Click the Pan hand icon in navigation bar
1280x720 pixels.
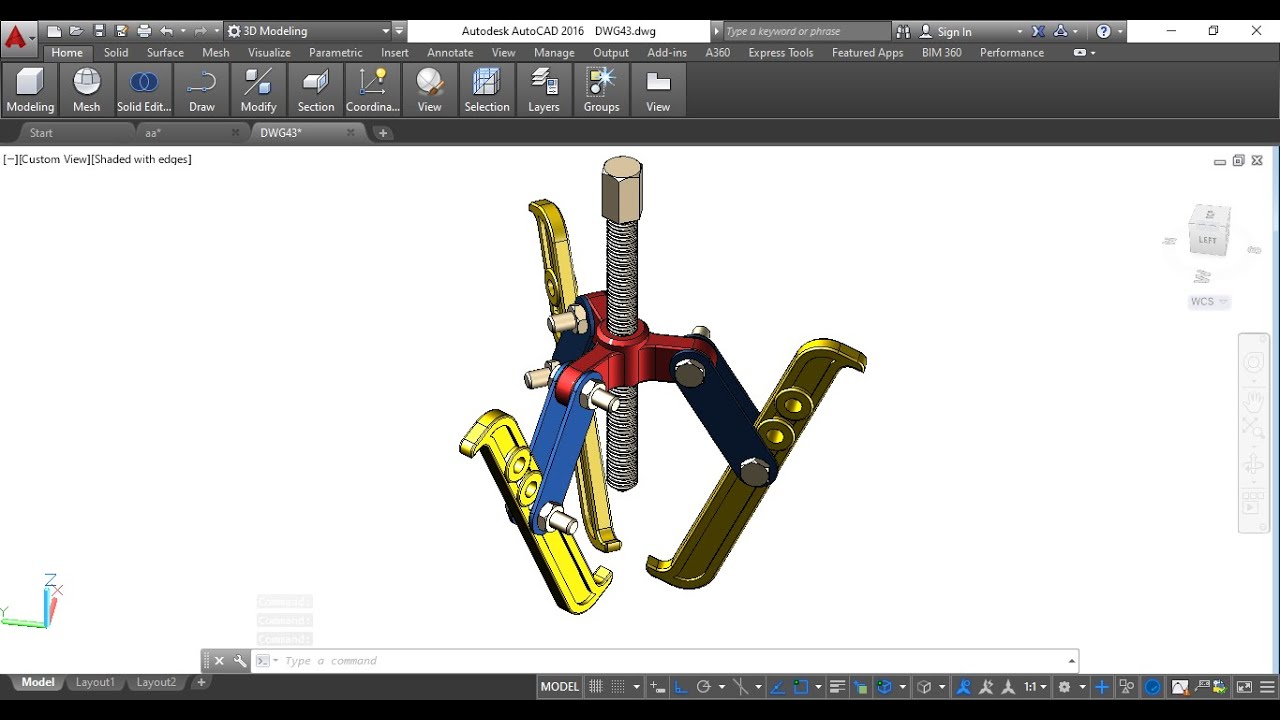click(x=1254, y=401)
